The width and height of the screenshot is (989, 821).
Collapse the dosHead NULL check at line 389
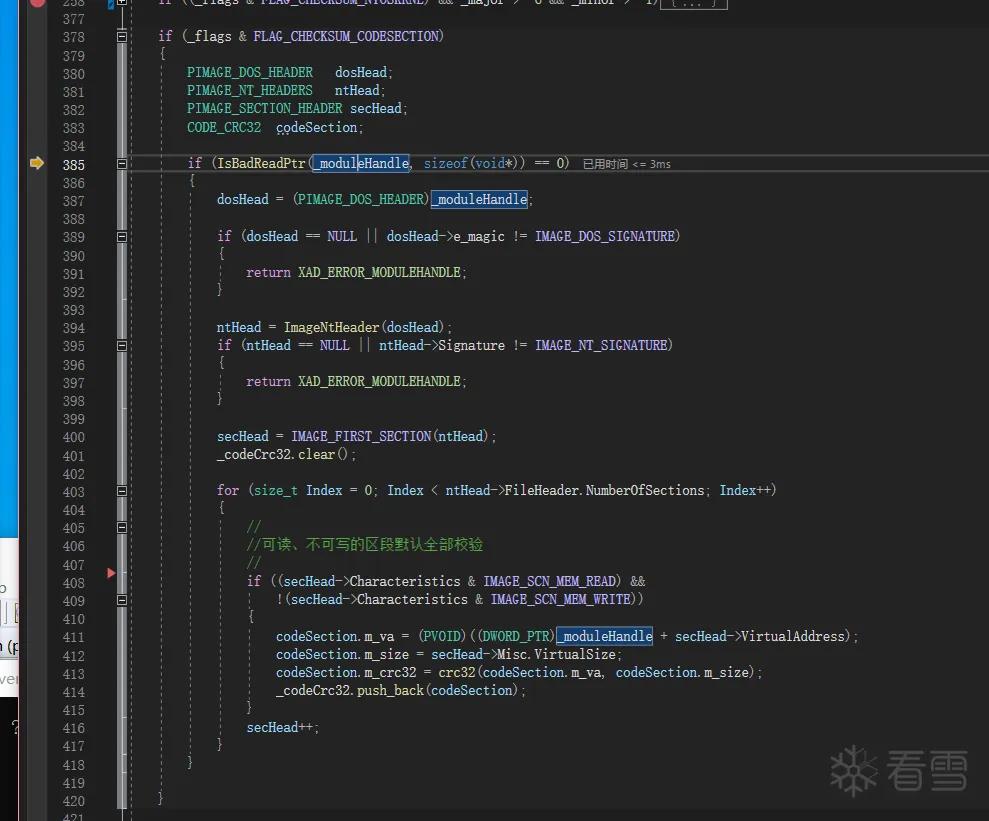pos(122,237)
